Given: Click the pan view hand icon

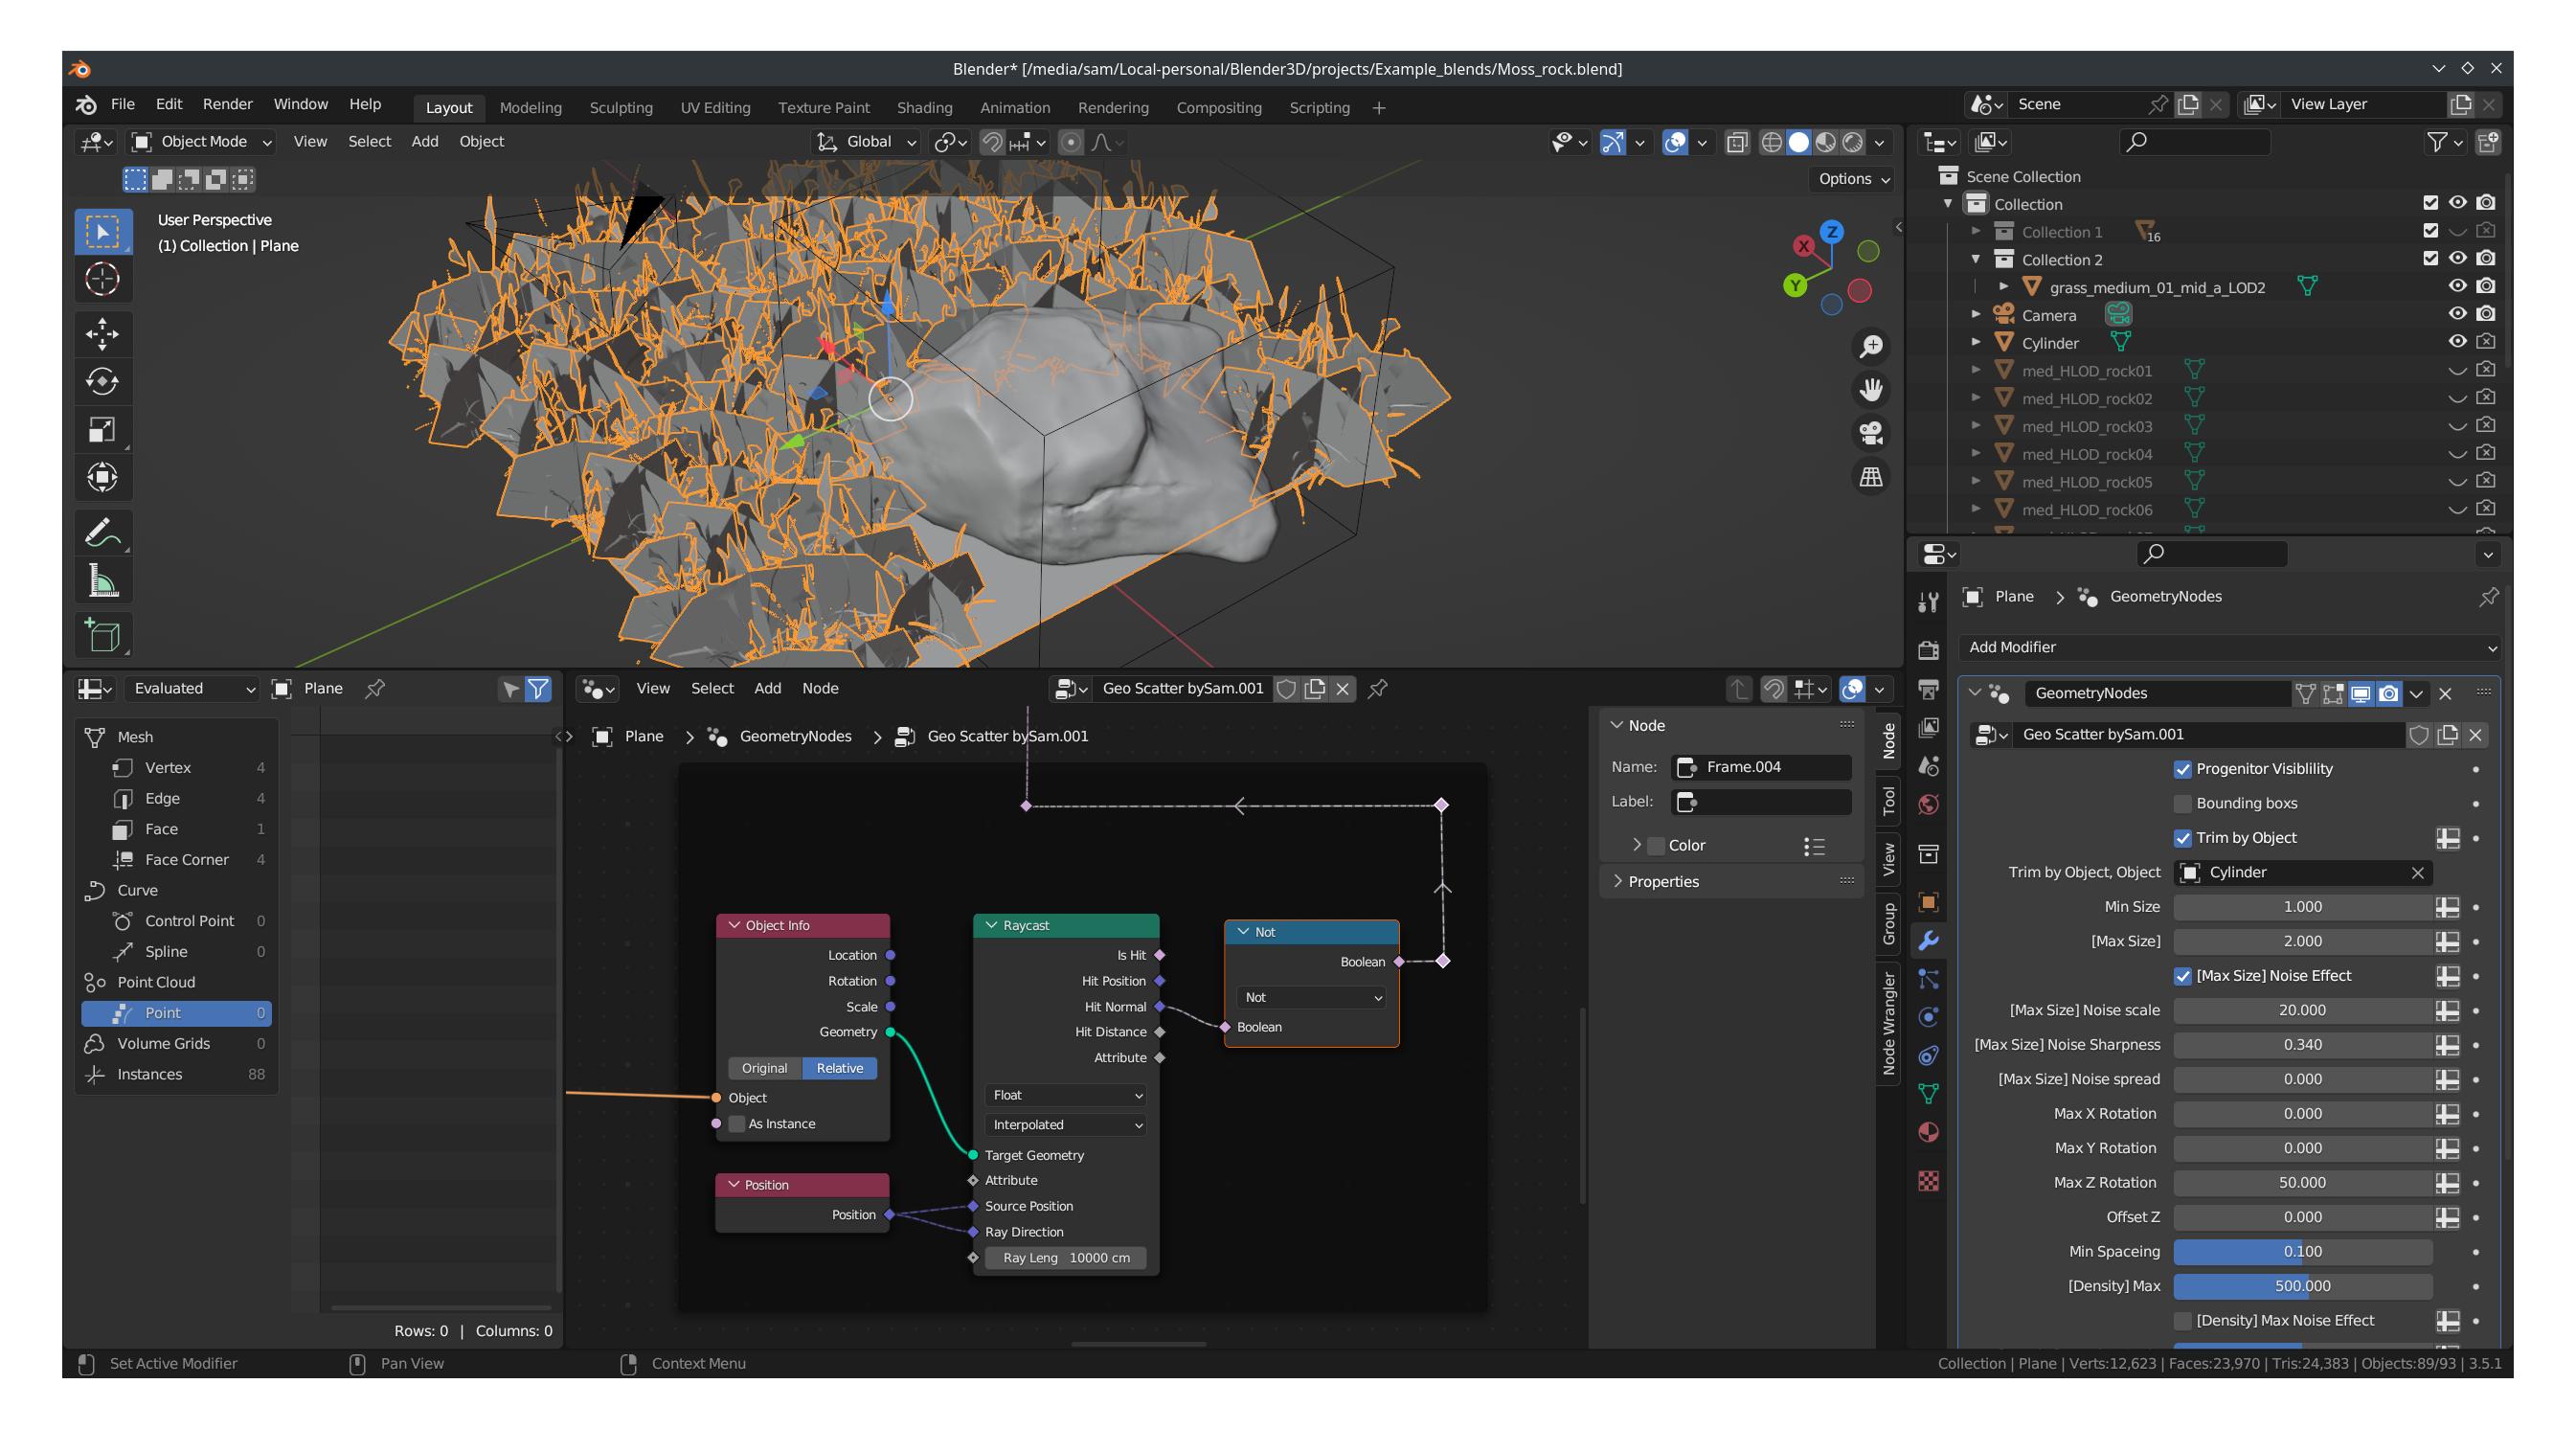Looking at the screenshot, I should [x=1870, y=389].
